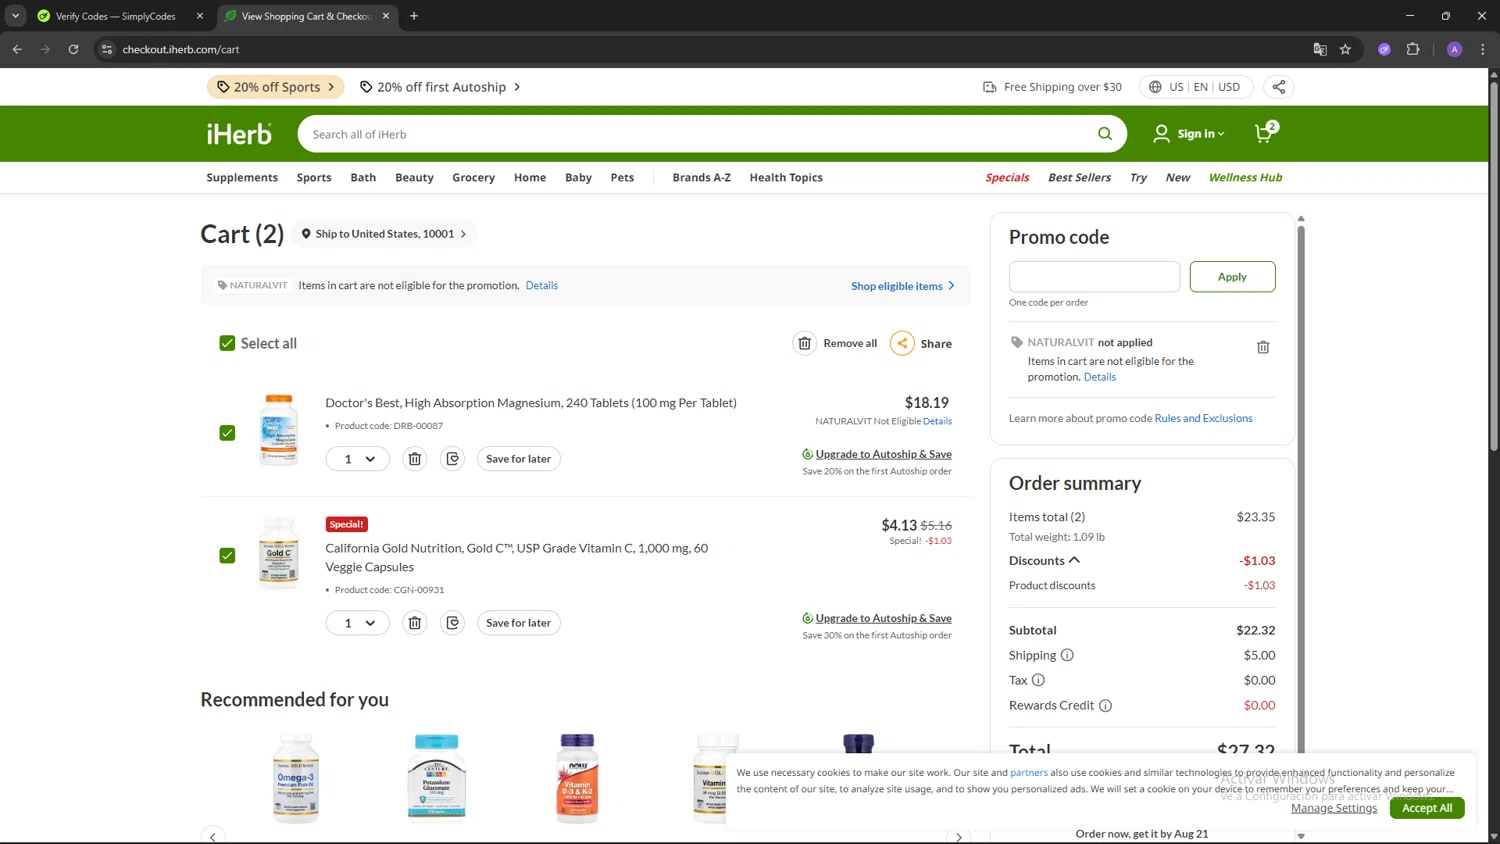Click trash icon for Doctor's Best Magnesium
Image resolution: width=1500 pixels, height=844 pixels.
tap(414, 459)
